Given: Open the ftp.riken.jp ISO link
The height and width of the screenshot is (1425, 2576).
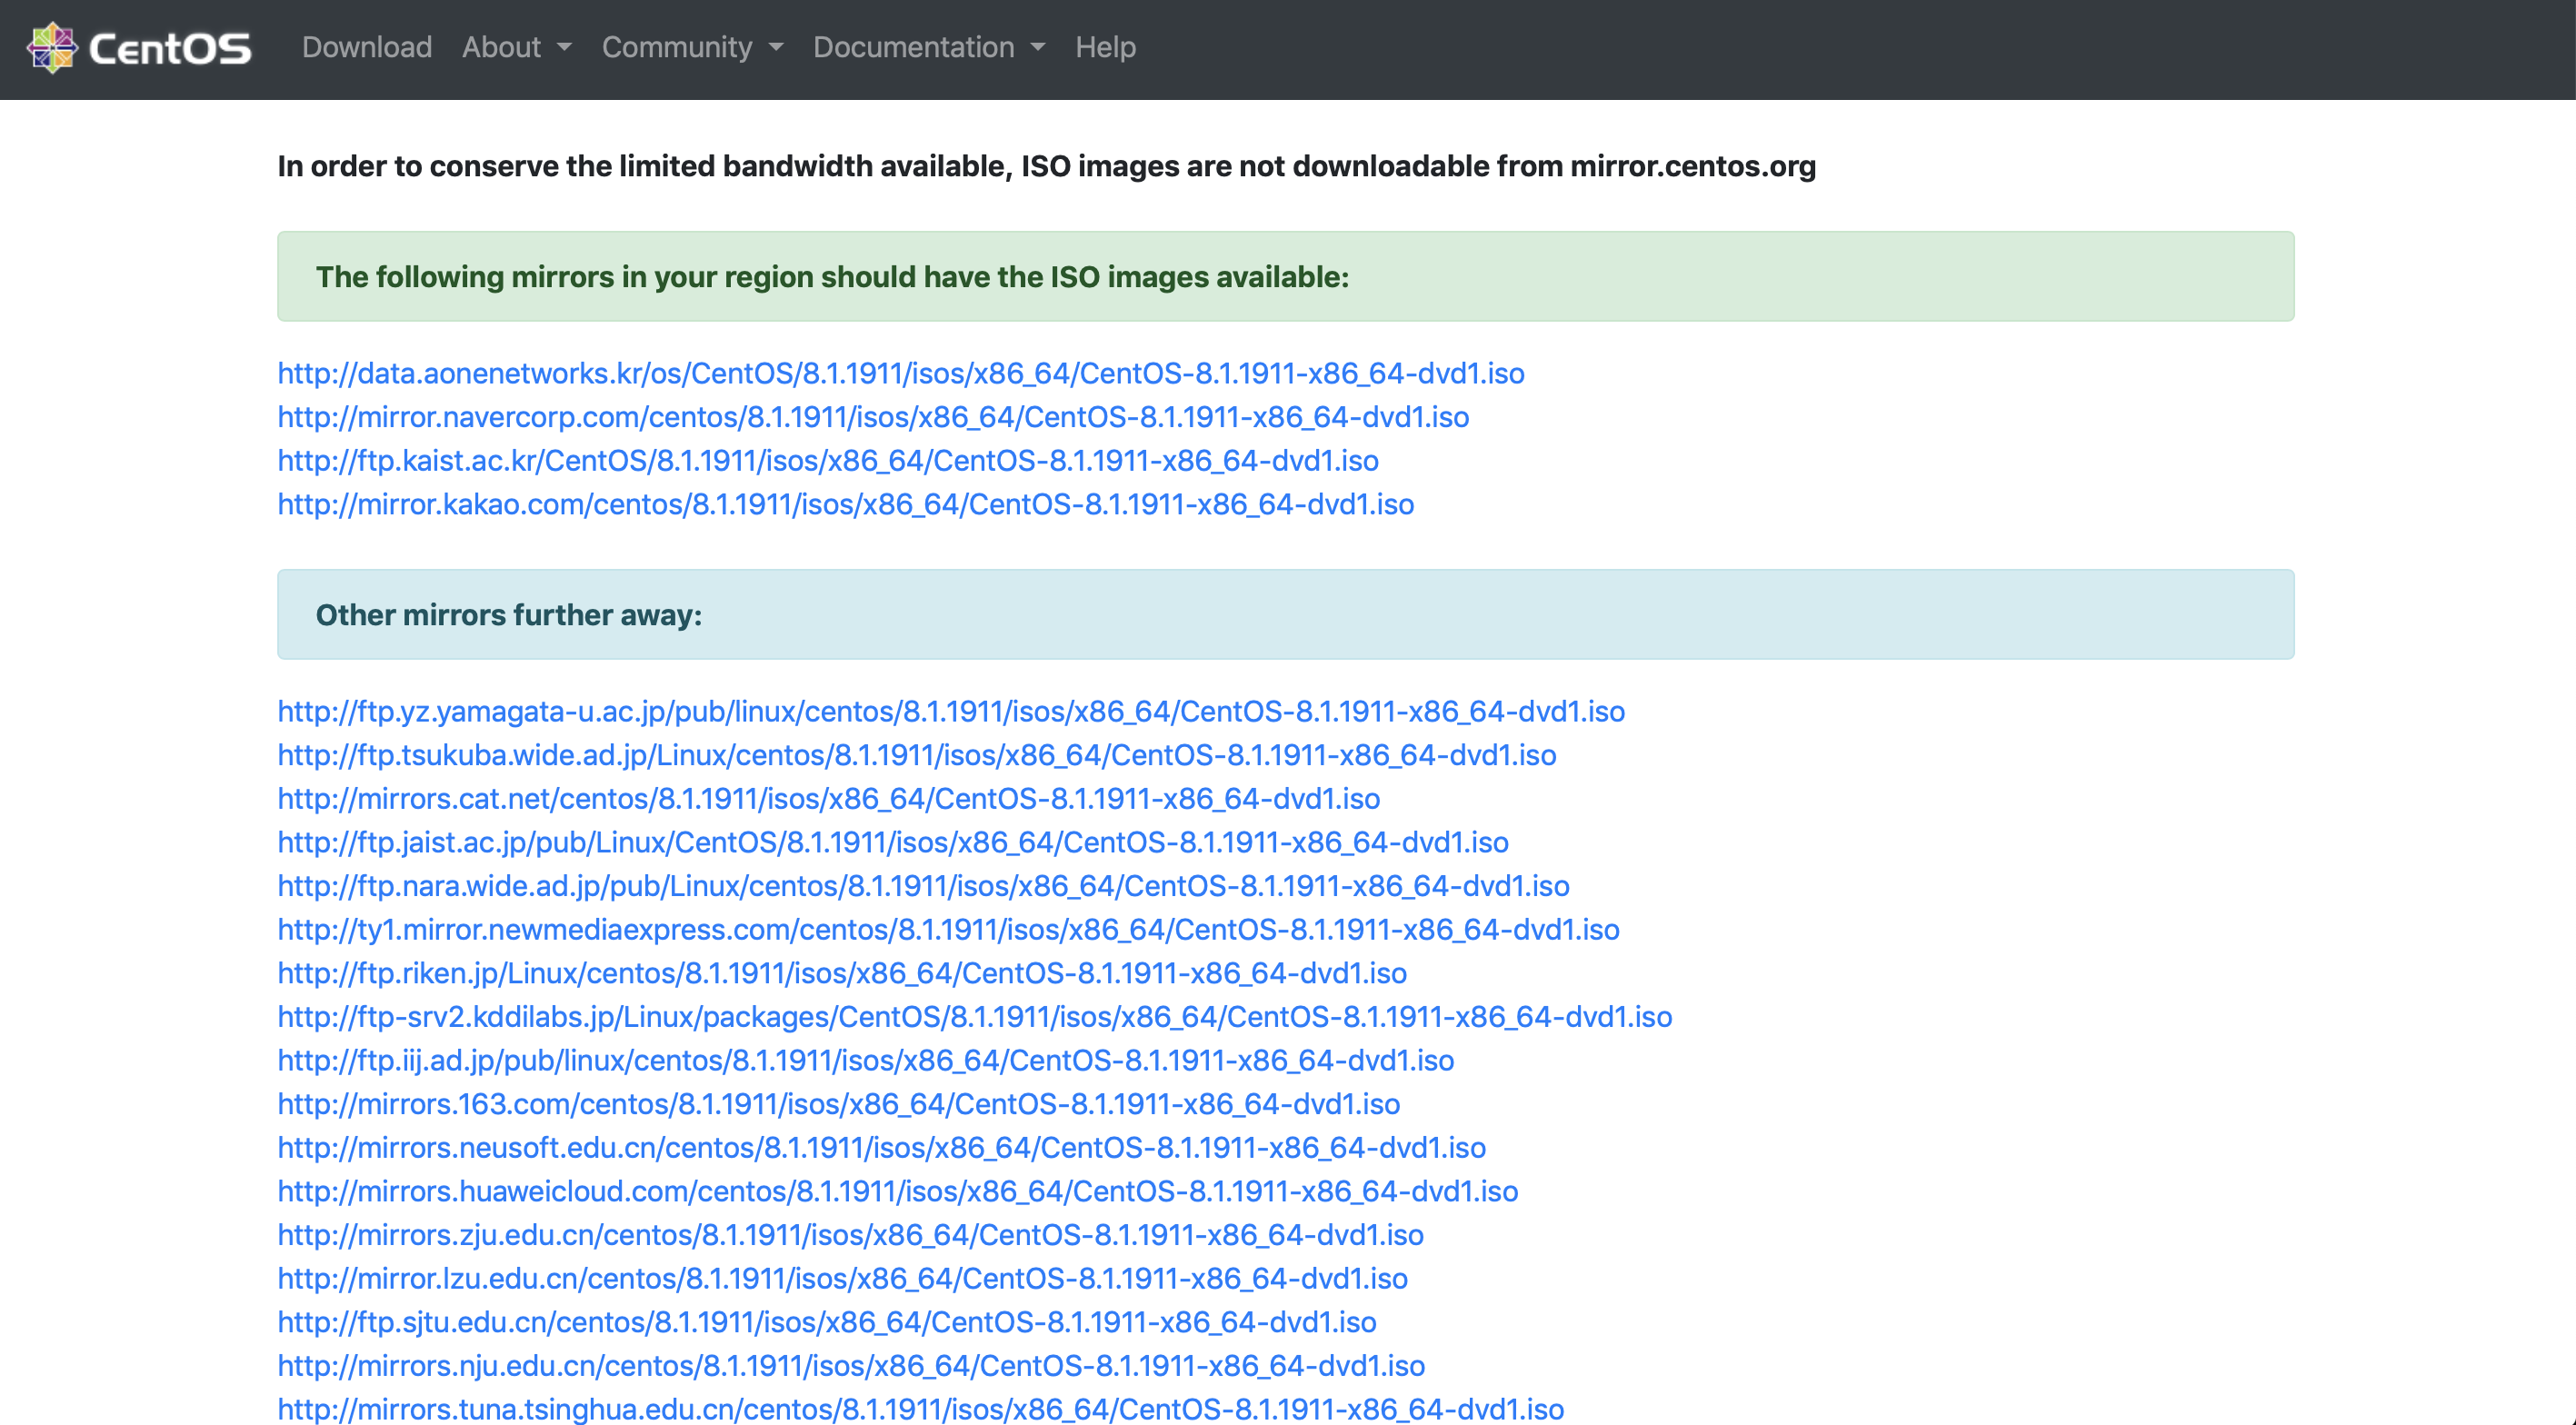Looking at the screenshot, I should point(841,973).
